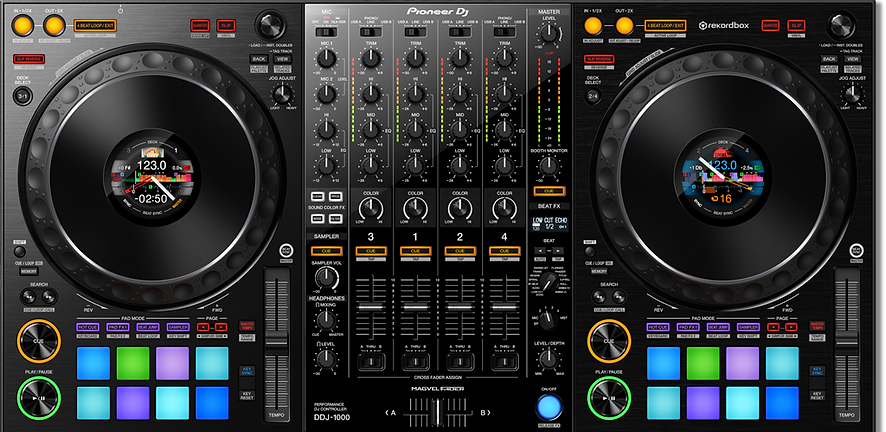
Task: Hit the orange-ringed CUE button on right deck
Action: click(x=609, y=341)
